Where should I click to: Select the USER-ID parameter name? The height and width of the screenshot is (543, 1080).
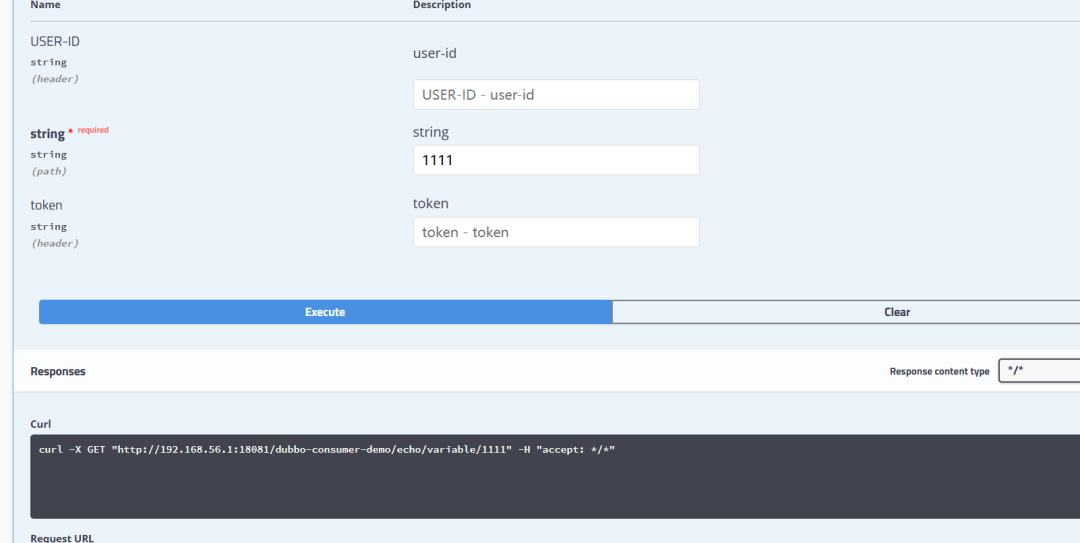click(x=54, y=42)
